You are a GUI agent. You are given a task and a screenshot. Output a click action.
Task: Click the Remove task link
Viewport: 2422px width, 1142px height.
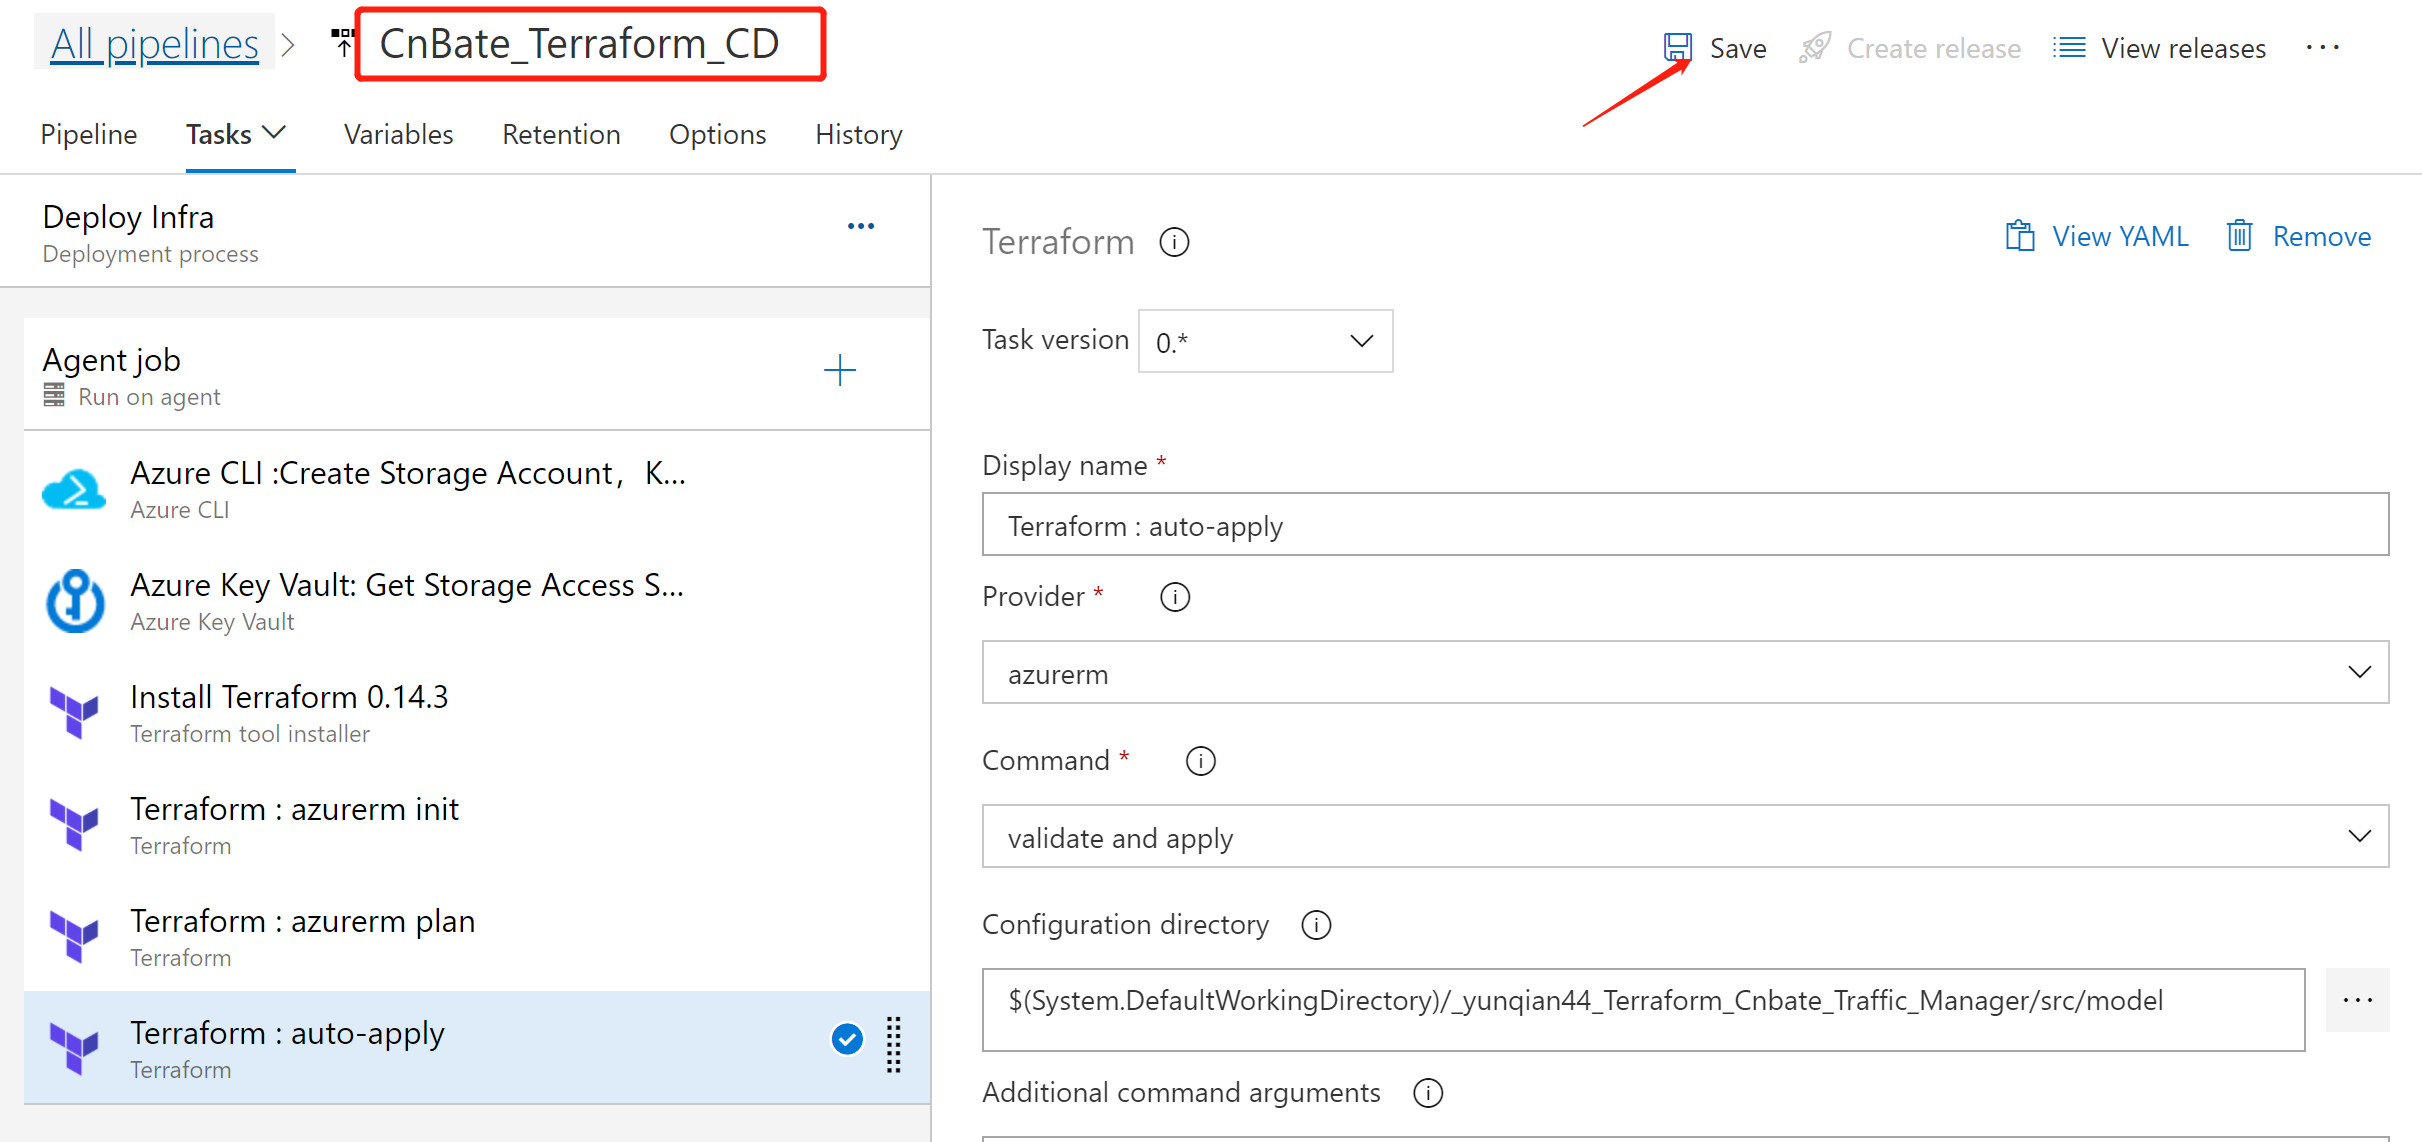(2322, 236)
